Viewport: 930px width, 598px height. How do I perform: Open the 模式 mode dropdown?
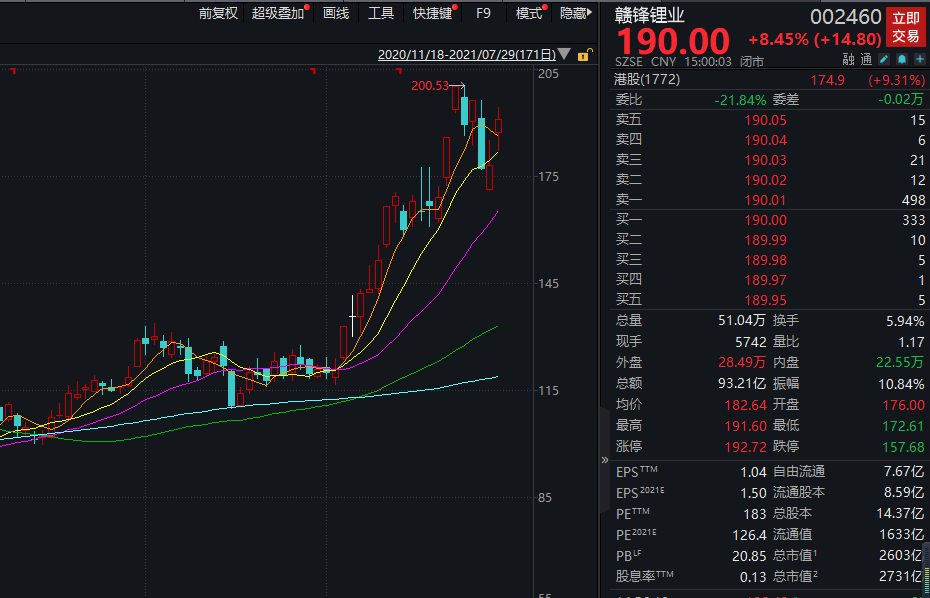[x=530, y=13]
